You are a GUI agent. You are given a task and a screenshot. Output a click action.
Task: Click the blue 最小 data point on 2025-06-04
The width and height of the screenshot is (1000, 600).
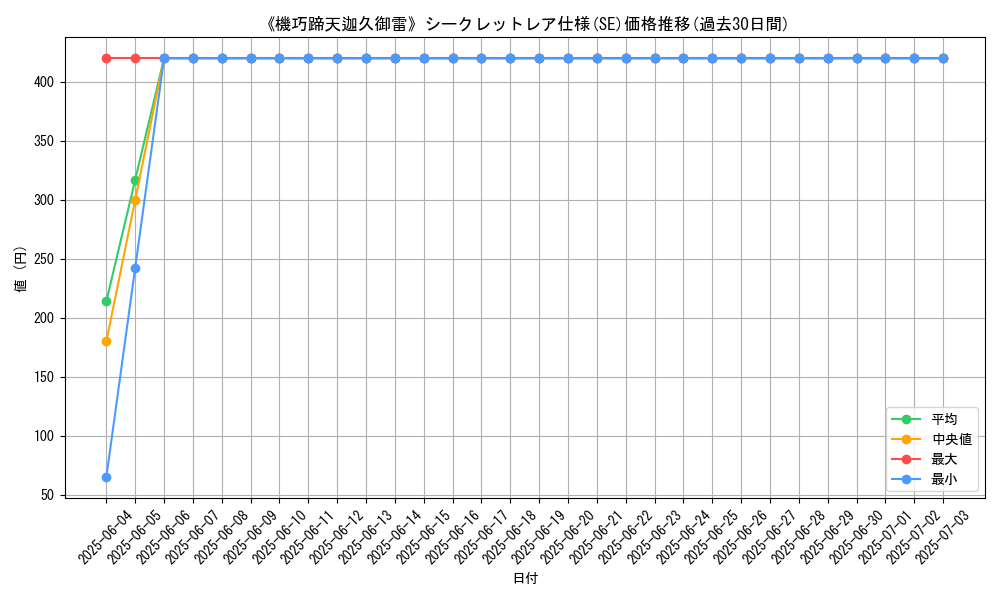(x=107, y=478)
